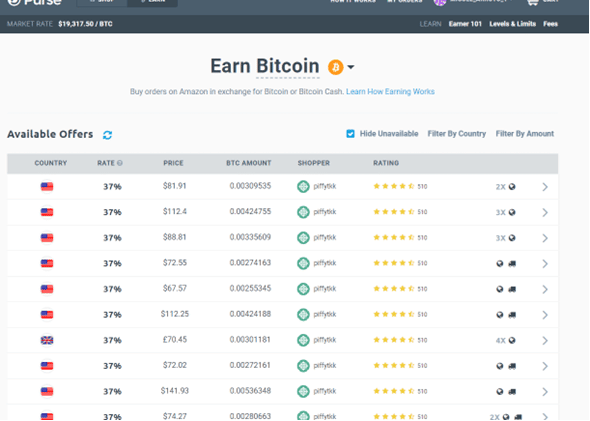This screenshot has width=590, height=421.
Task: Open Learn How Earning Works link
Action: click(x=390, y=91)
